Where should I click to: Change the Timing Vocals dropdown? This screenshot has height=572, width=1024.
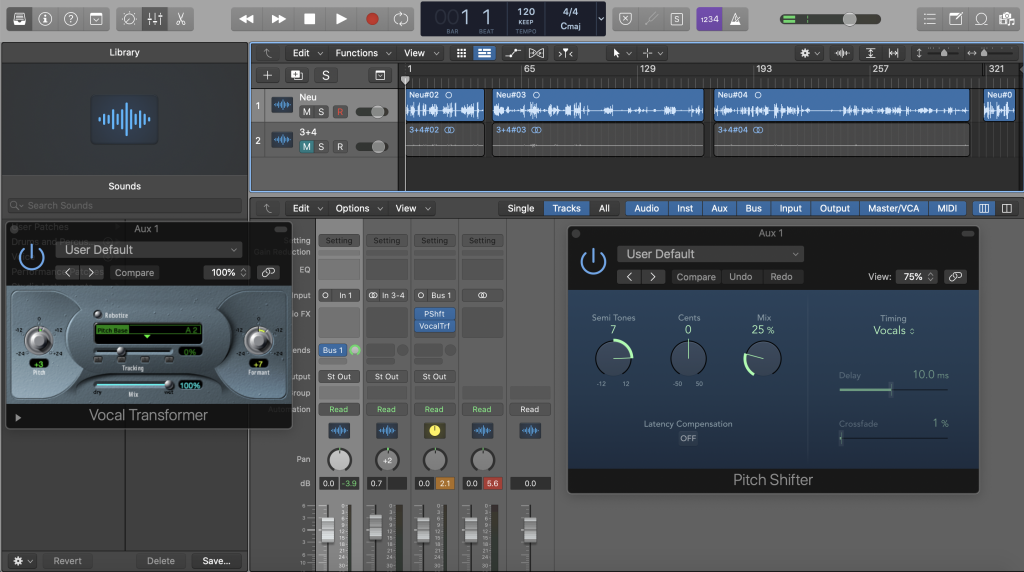pyautogui.click(x=893, y=330)
